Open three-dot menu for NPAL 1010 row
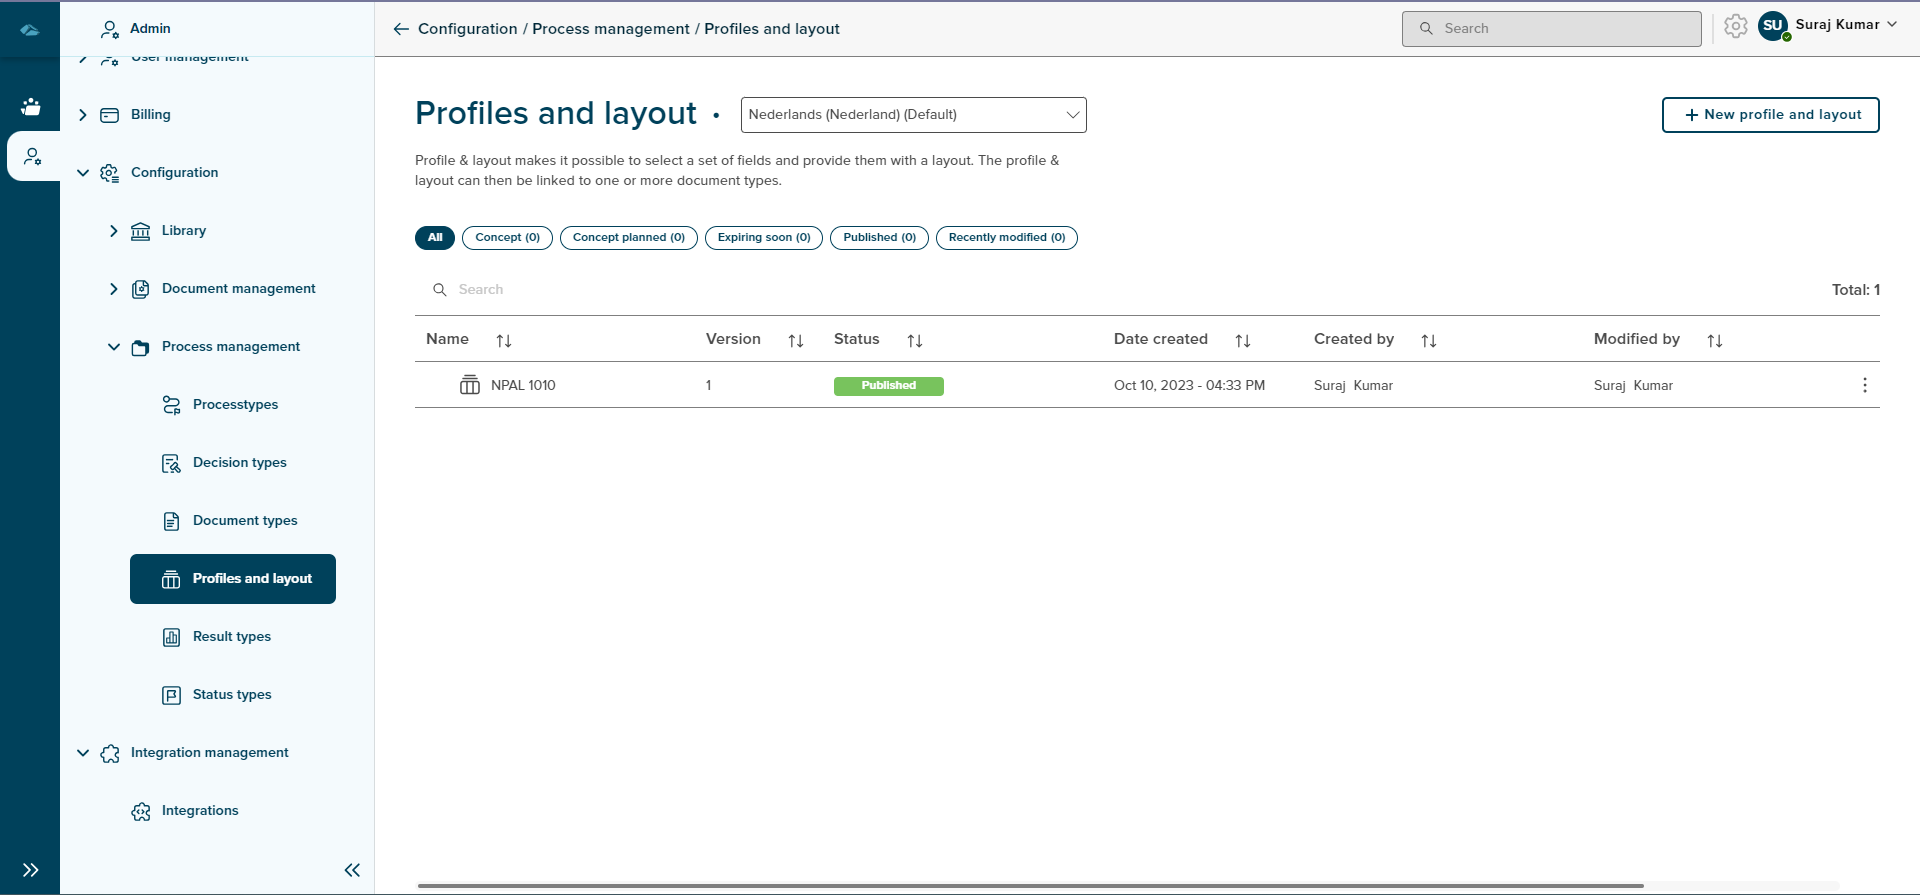 click(1865, 385)
